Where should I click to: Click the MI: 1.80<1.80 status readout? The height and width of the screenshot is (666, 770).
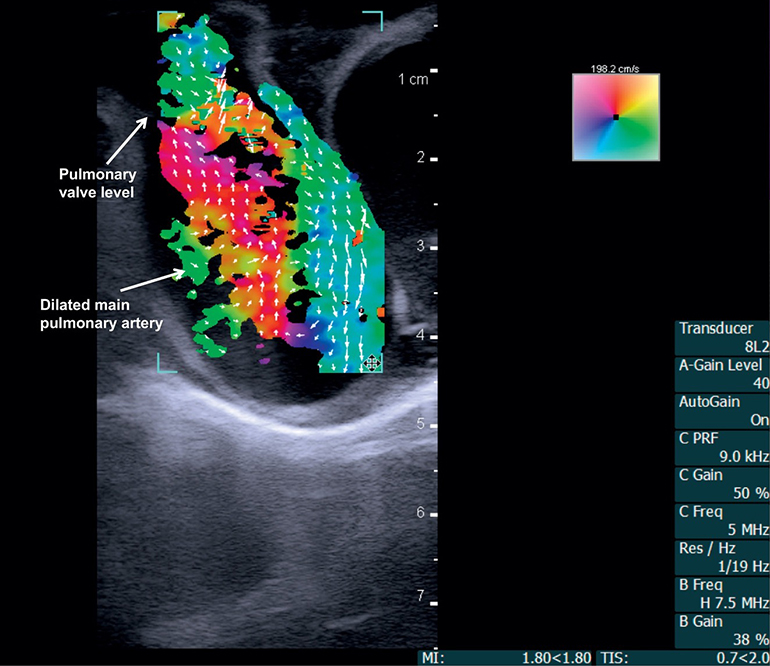(x=506, y=658)
